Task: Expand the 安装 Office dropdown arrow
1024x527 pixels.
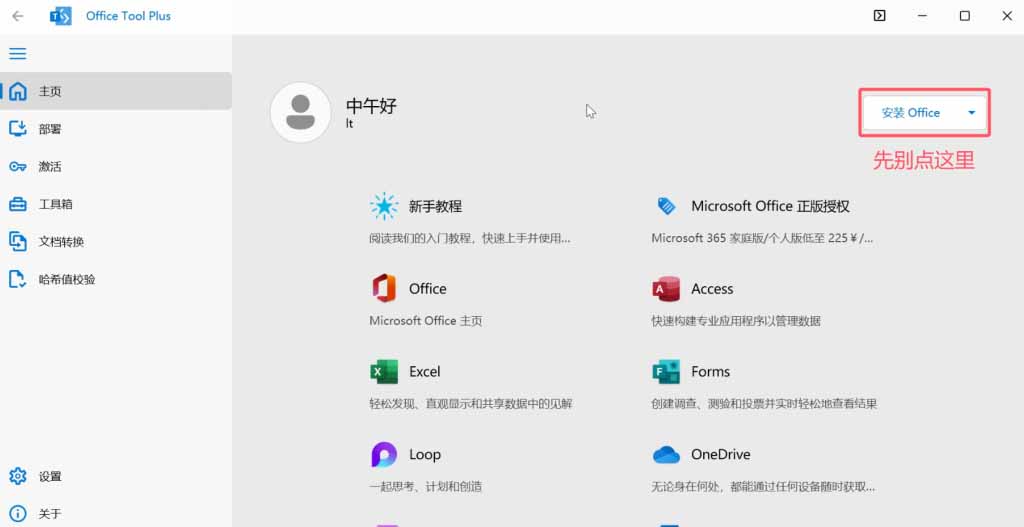Action: (971, 113)
